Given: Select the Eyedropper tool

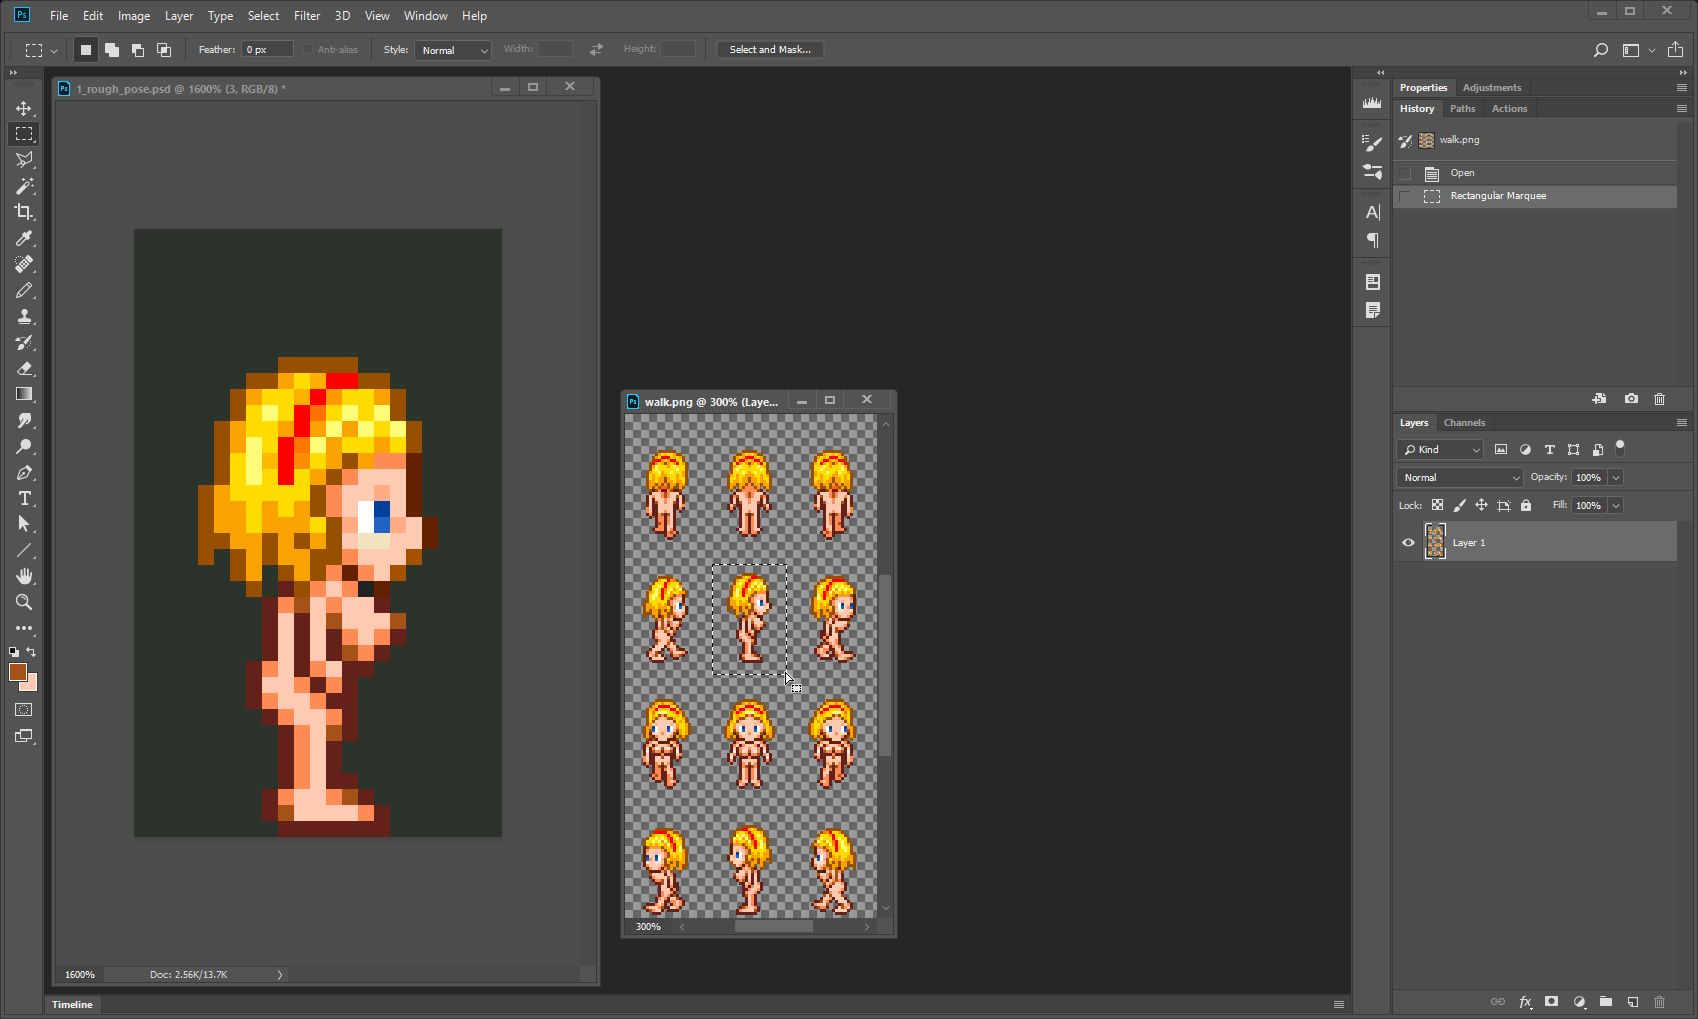Looking at the screenshot, I should pos(24,238).
